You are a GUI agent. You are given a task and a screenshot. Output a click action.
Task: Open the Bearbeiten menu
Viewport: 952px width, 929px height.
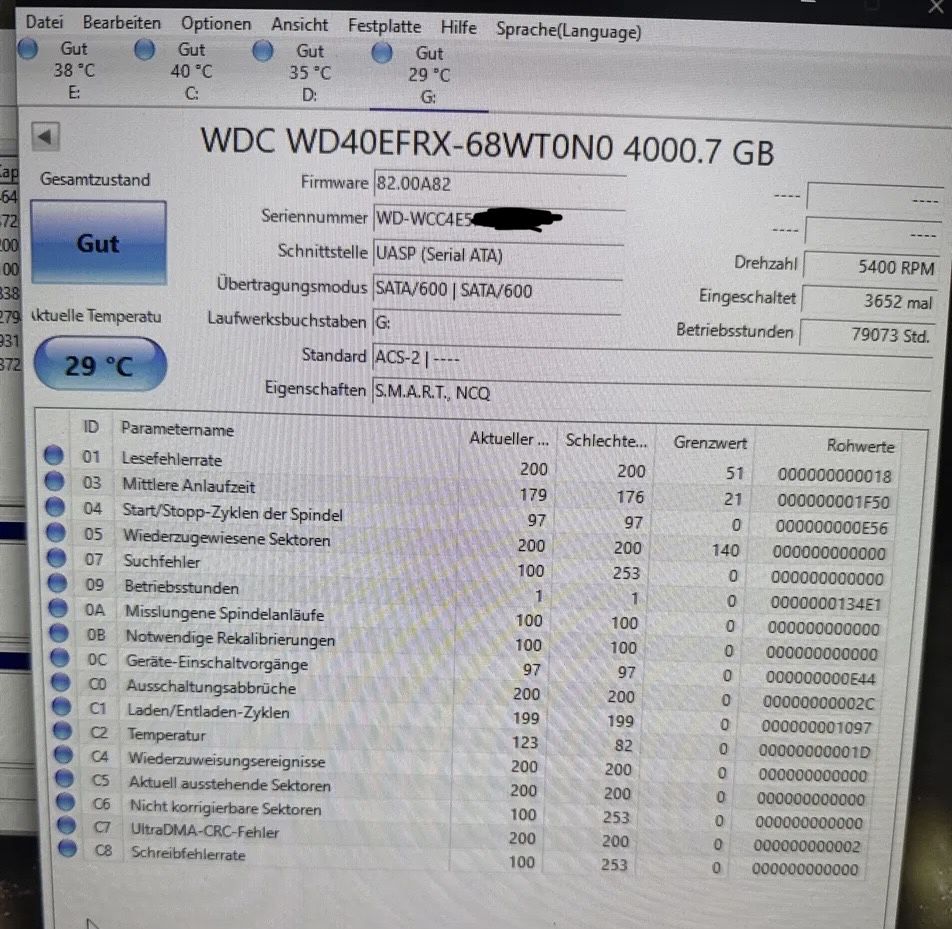pos(122,22)
